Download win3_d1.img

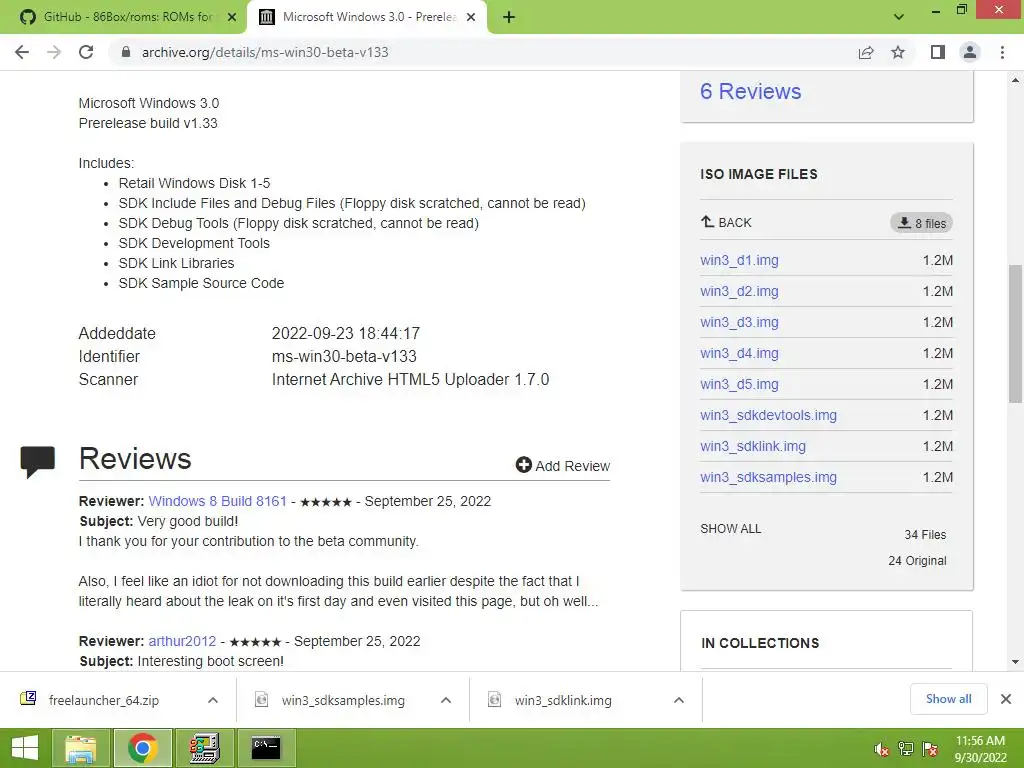coord(739,260)
